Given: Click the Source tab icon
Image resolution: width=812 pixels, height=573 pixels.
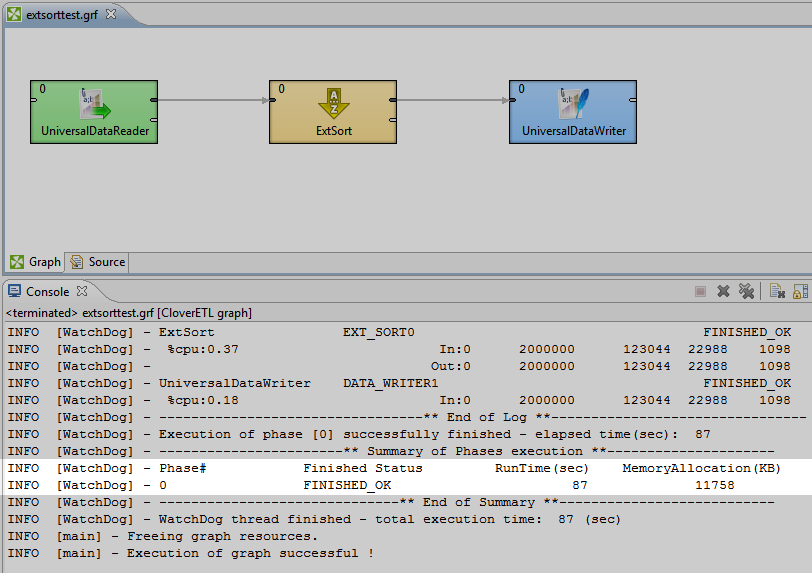Looking at the screenshot, I should pos(77,262).
